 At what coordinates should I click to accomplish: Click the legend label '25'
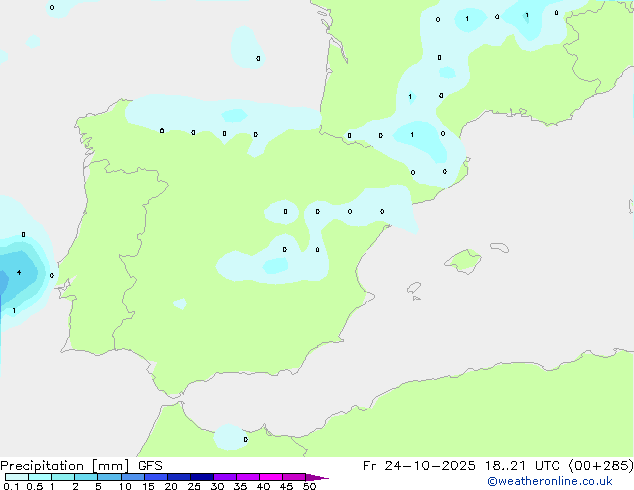click(194, 486)
